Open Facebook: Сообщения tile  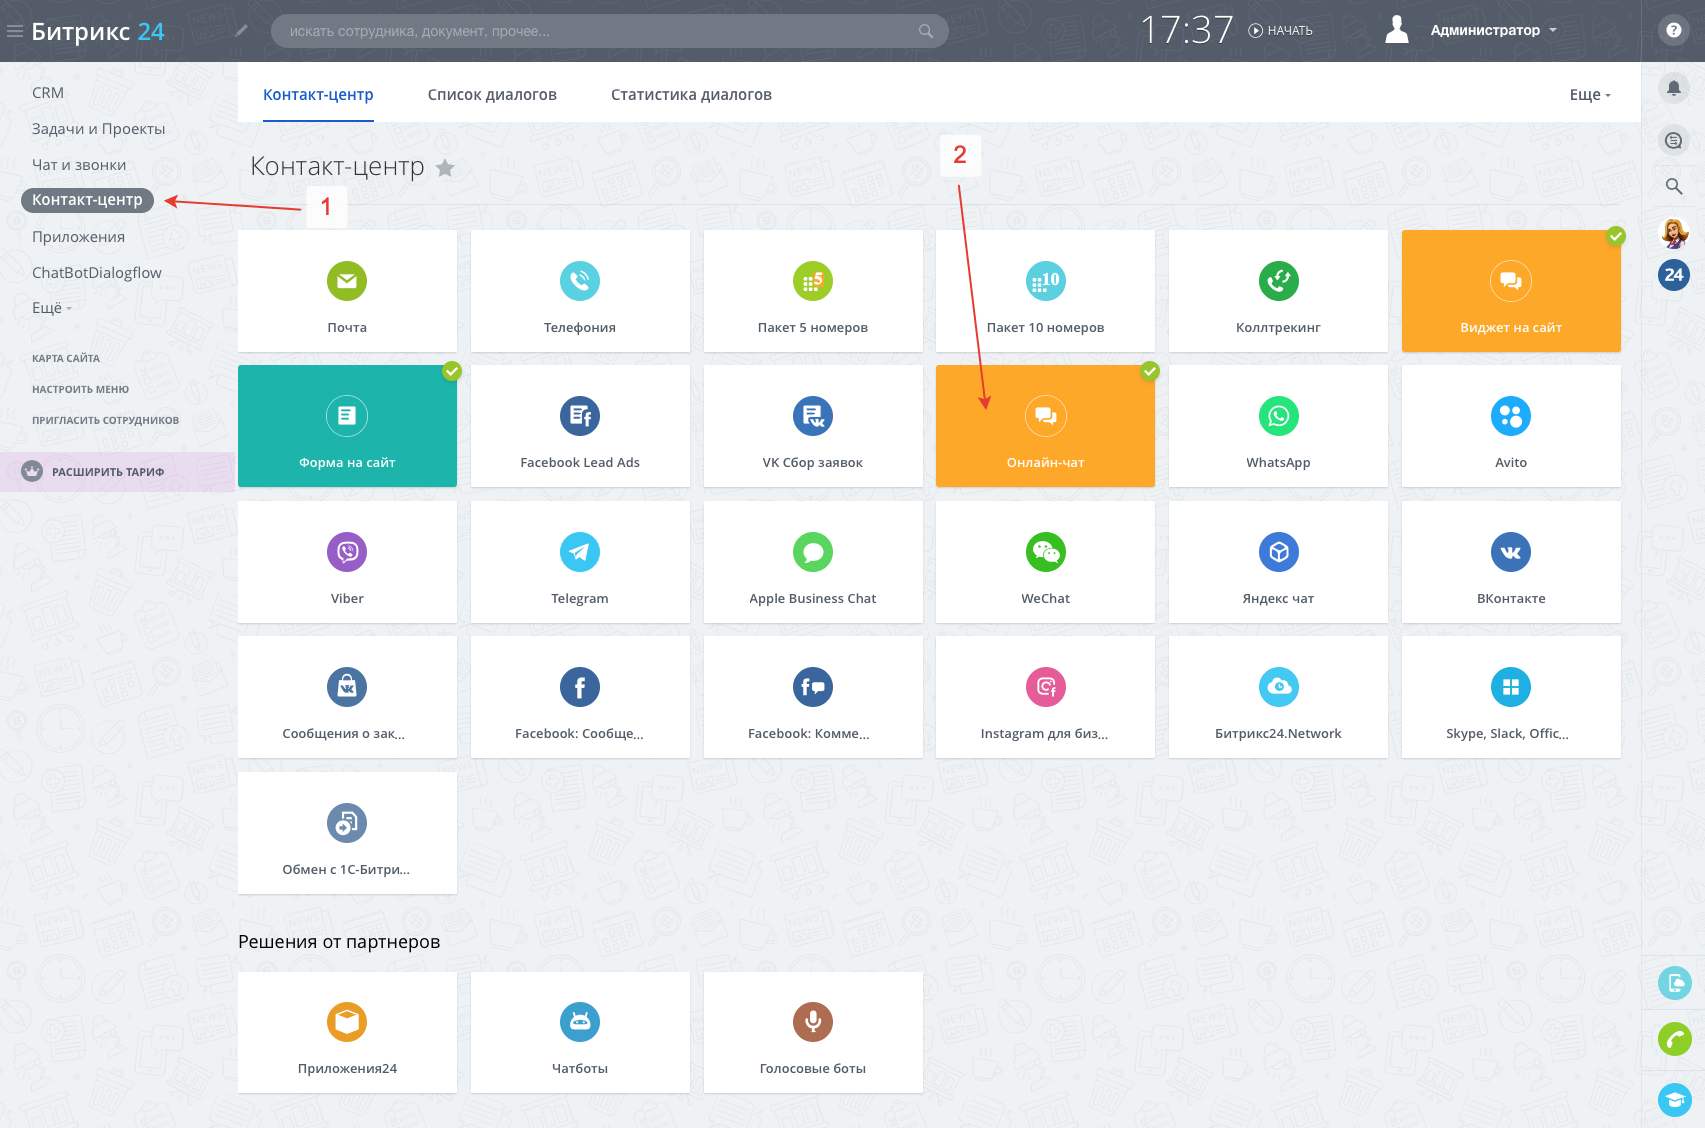coord(580,697)
